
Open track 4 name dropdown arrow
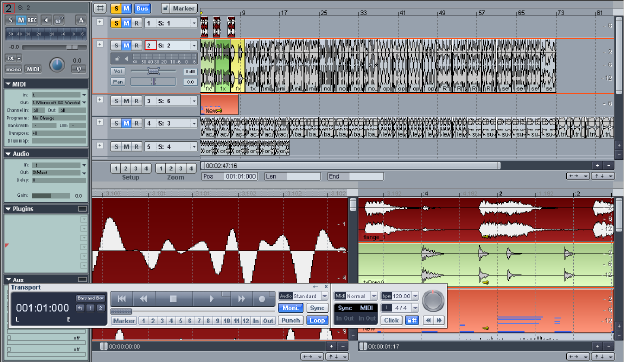coord(194,124)
